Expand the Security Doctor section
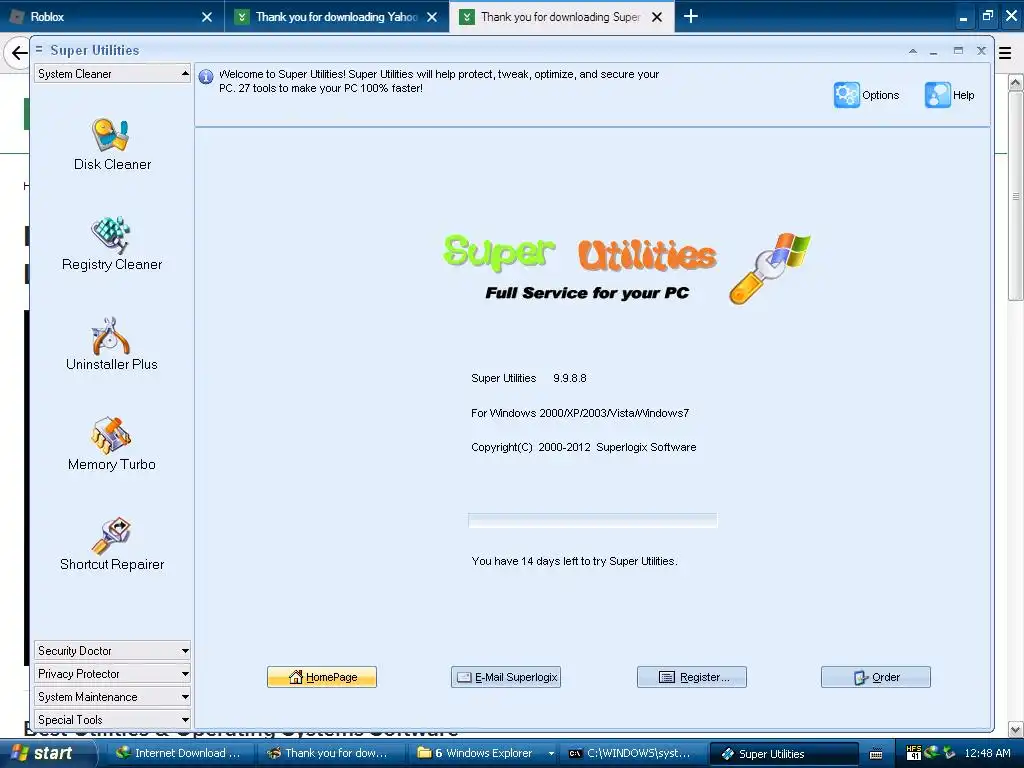The height and width of the screenshot is (768, 1024). click(112, 650)
